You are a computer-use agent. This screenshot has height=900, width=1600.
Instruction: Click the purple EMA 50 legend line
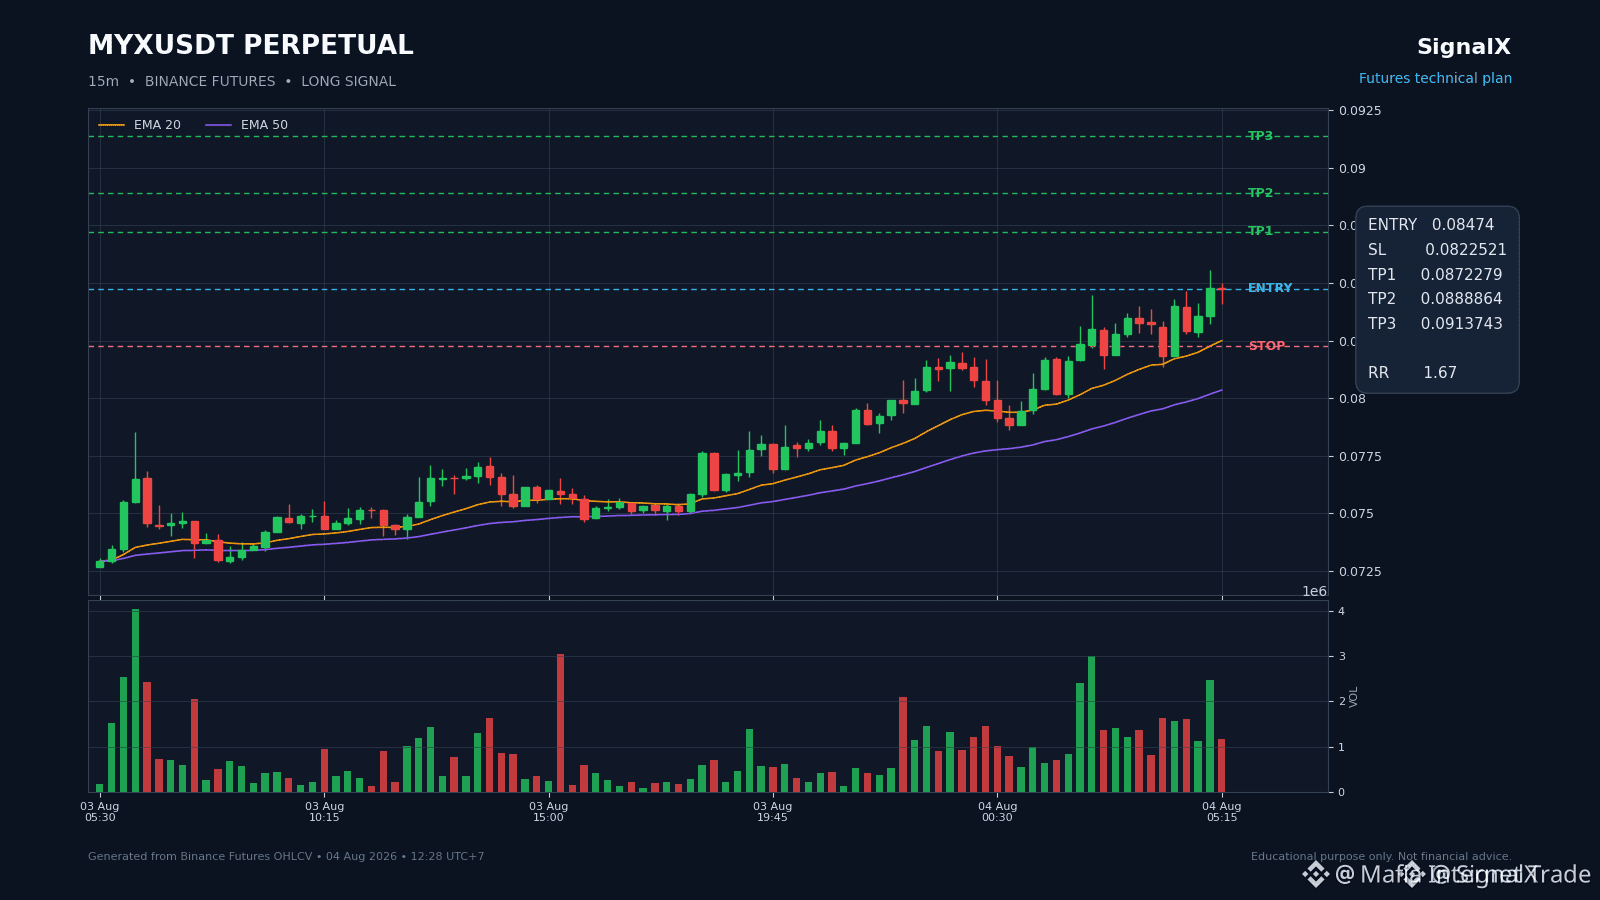pos(219,125)
